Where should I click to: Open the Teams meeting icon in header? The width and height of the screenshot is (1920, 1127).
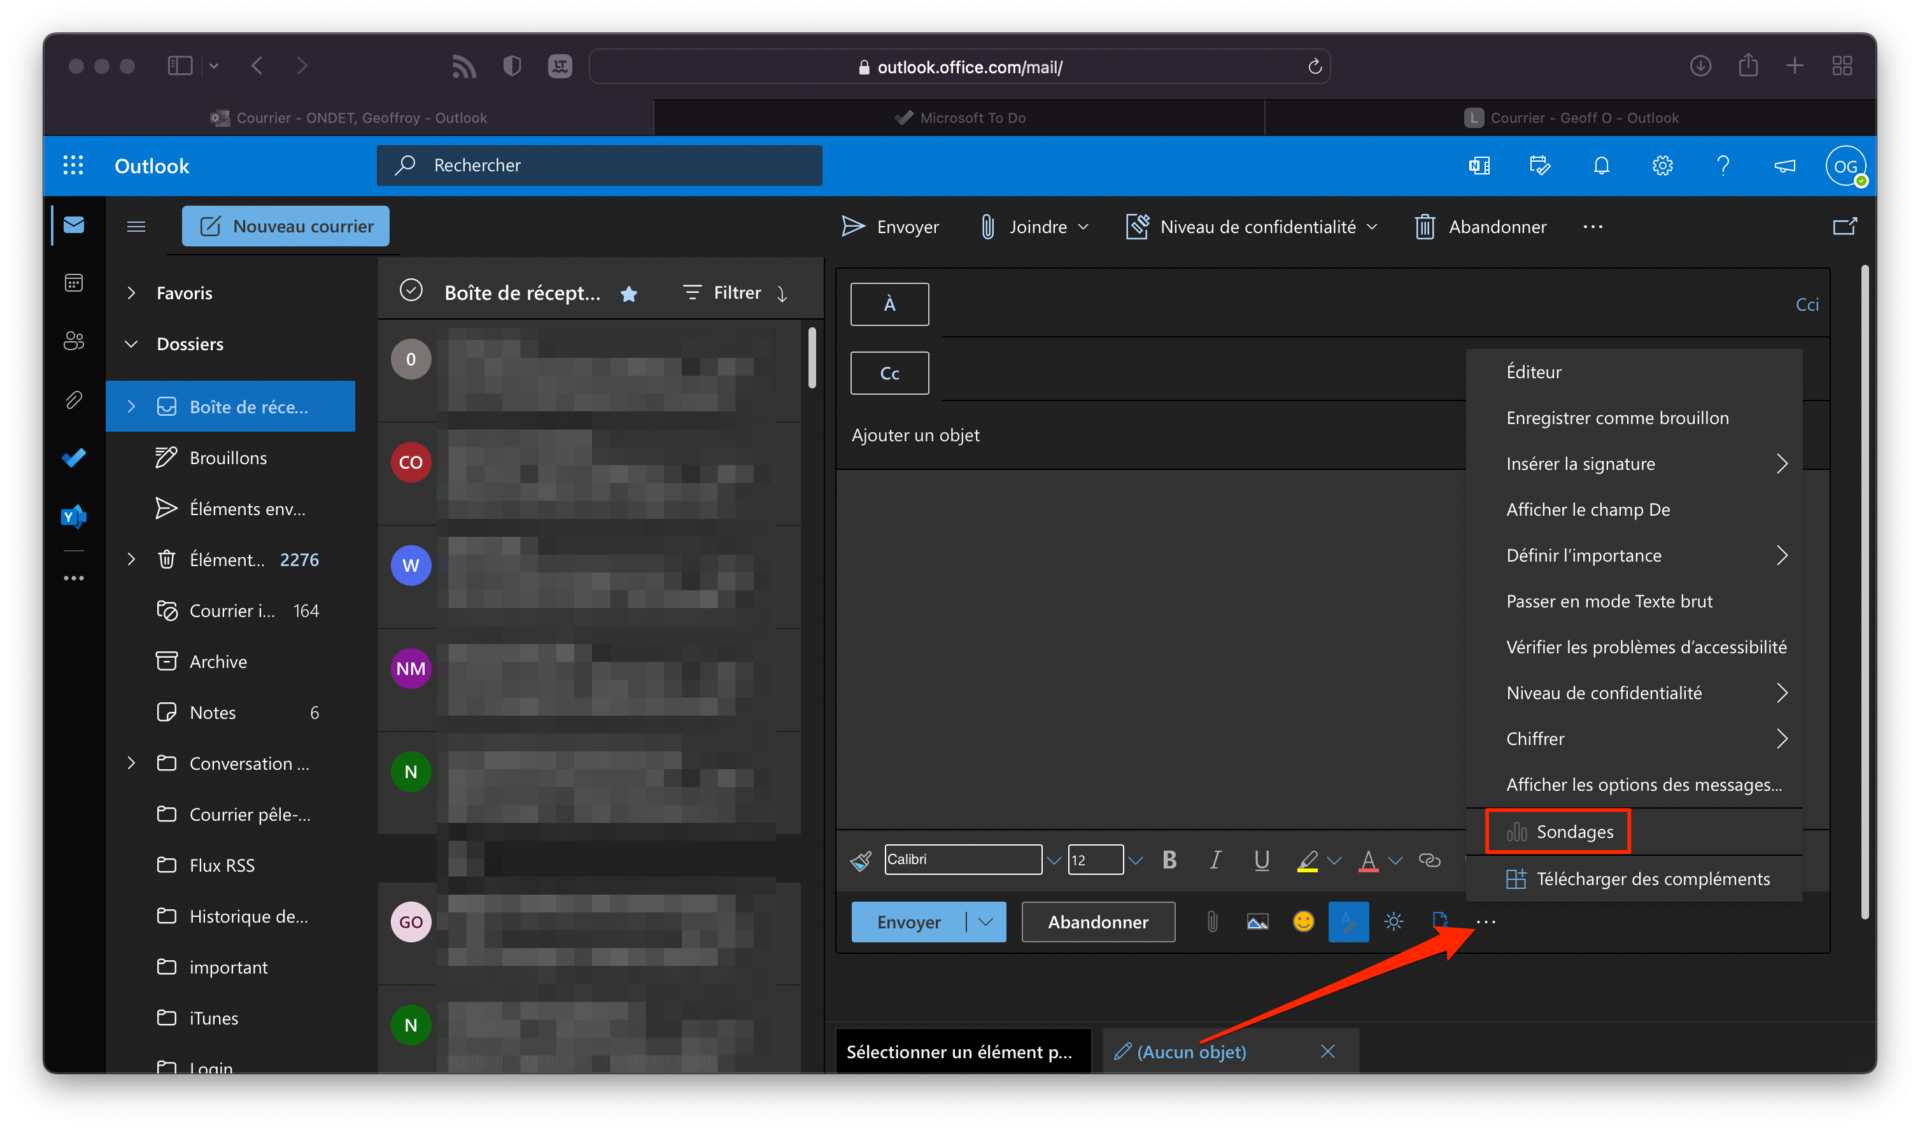[1479, 166]
